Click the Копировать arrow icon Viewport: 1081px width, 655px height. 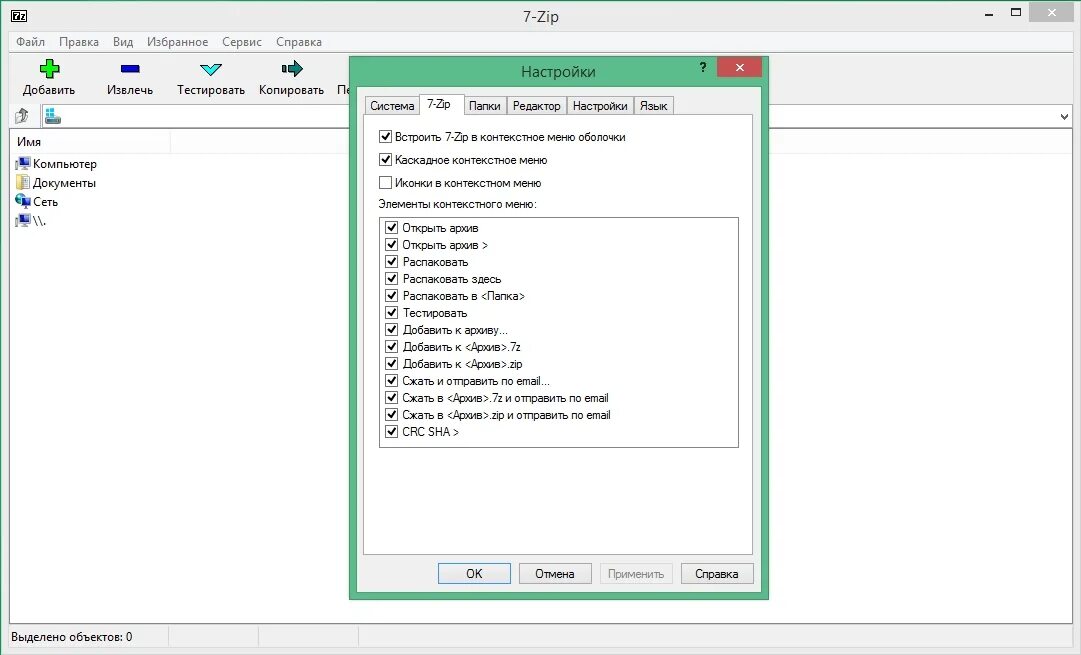(x=292, y=68)
